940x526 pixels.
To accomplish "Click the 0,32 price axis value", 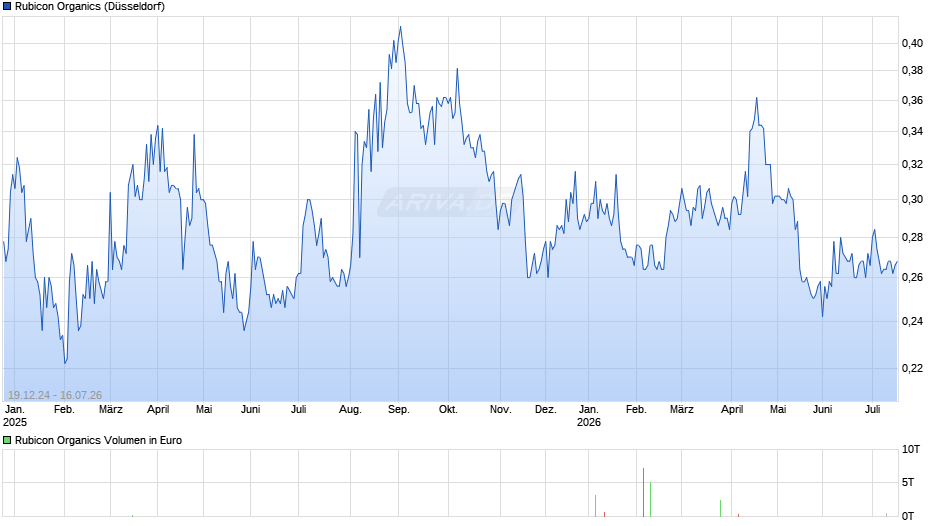I will 912,164.
